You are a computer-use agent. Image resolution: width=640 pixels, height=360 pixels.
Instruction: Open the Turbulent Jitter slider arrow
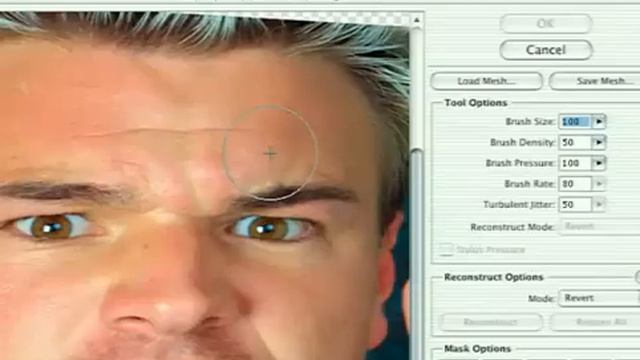599,204
